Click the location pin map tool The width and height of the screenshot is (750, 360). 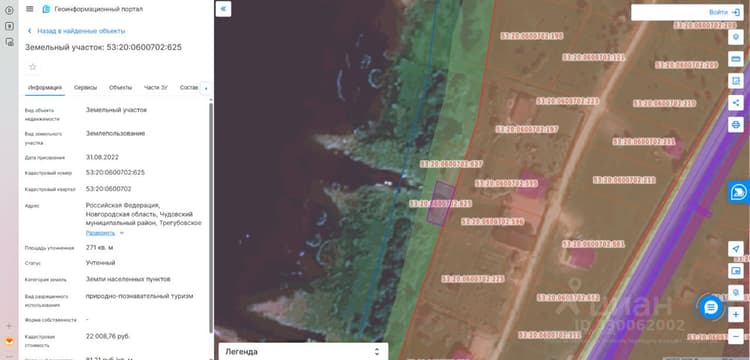coord(736,37)
